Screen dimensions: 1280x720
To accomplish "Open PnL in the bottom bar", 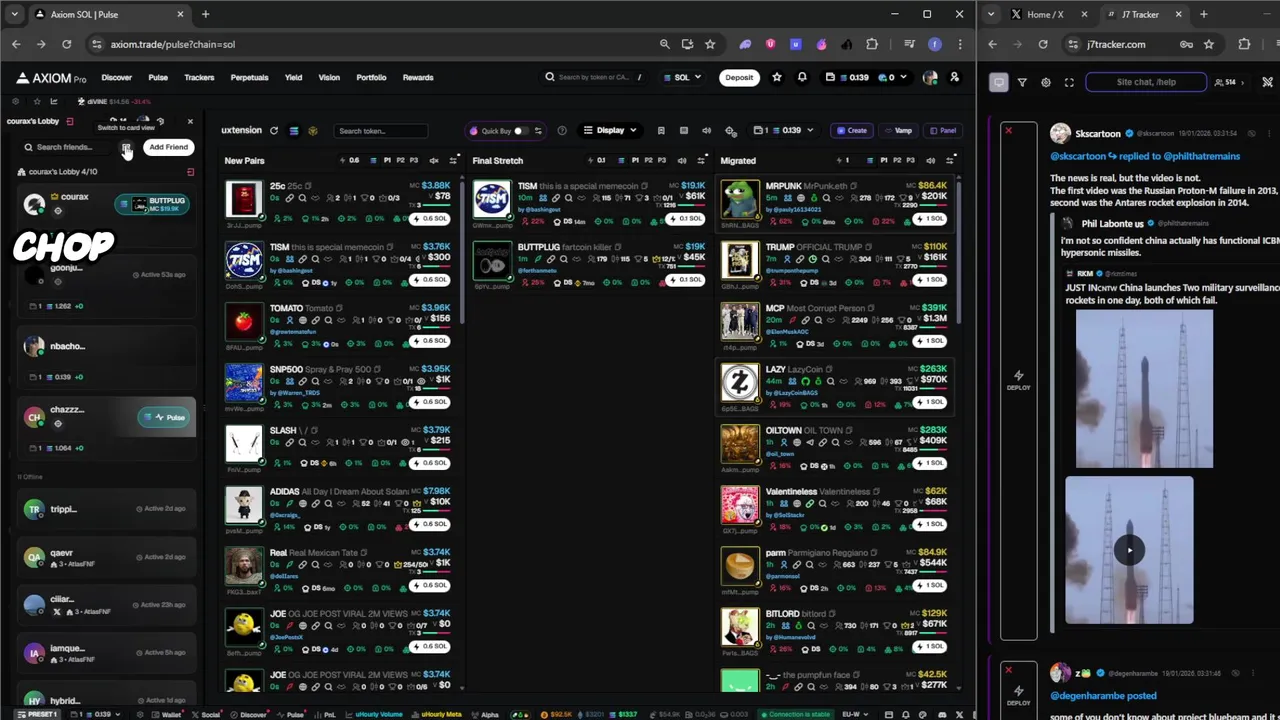I will click(x=326, y=714).
